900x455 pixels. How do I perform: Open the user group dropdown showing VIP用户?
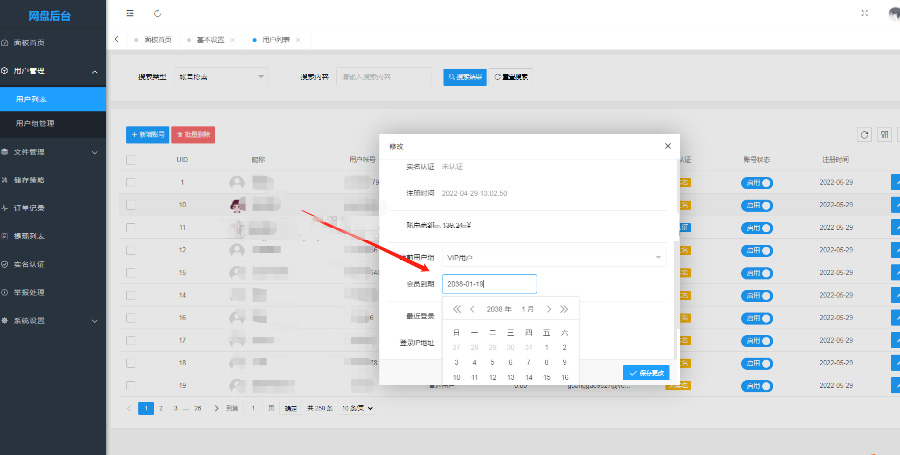(554, 258)
